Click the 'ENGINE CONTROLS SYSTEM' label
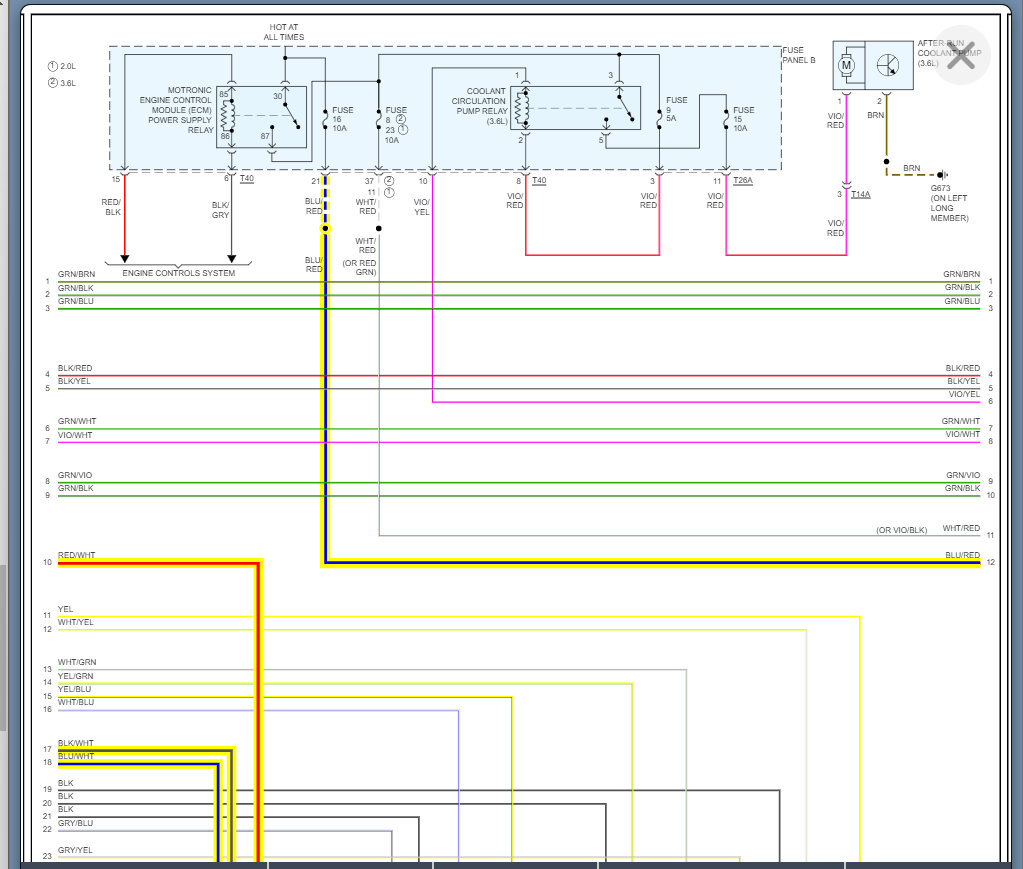The height and width of the screenshot is (869, 1023). pyautogui.click(x=179, y=273)
